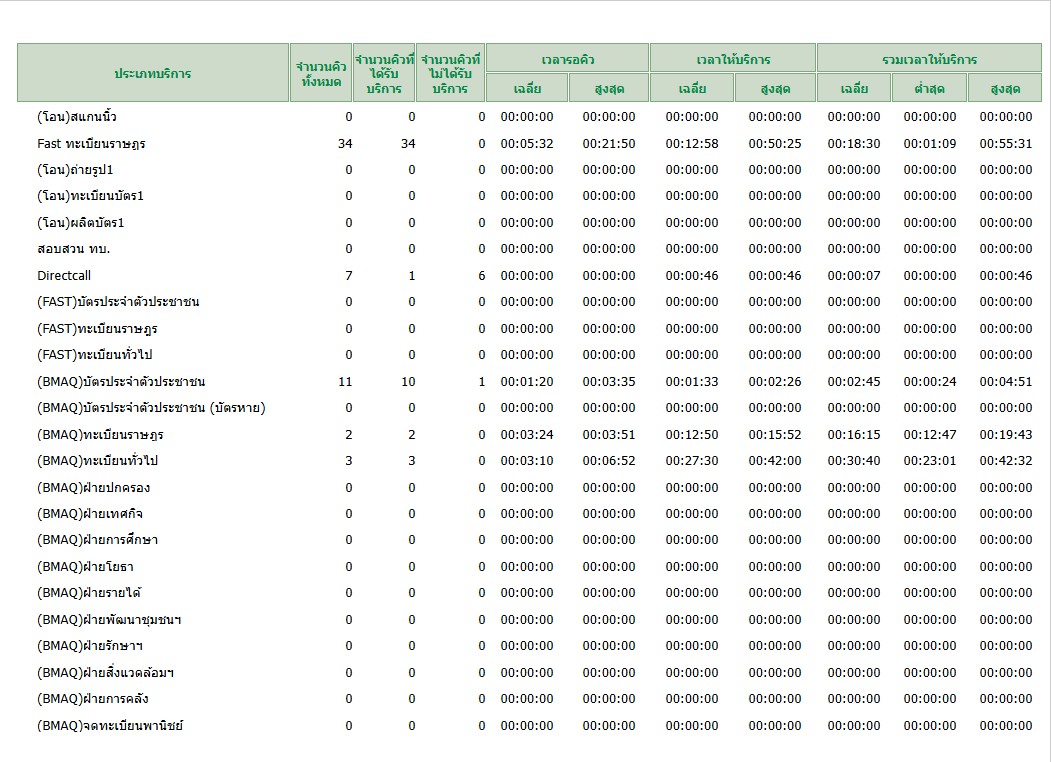Select the (BMAQ)ฝ่ายปกครอง row label
Screen dimensions: 1051x762
coord(93,487)
